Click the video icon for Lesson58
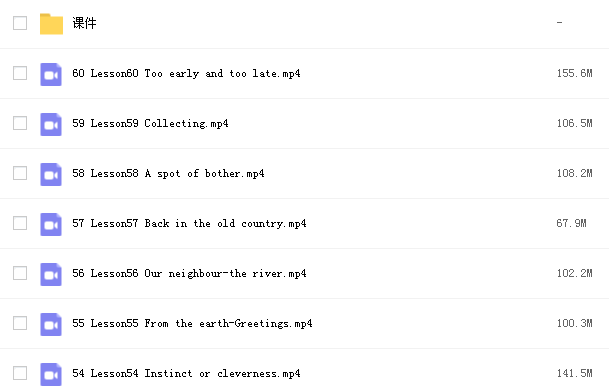Image resolution: width=609 pixels, height=391 pixels. point(51,174)
